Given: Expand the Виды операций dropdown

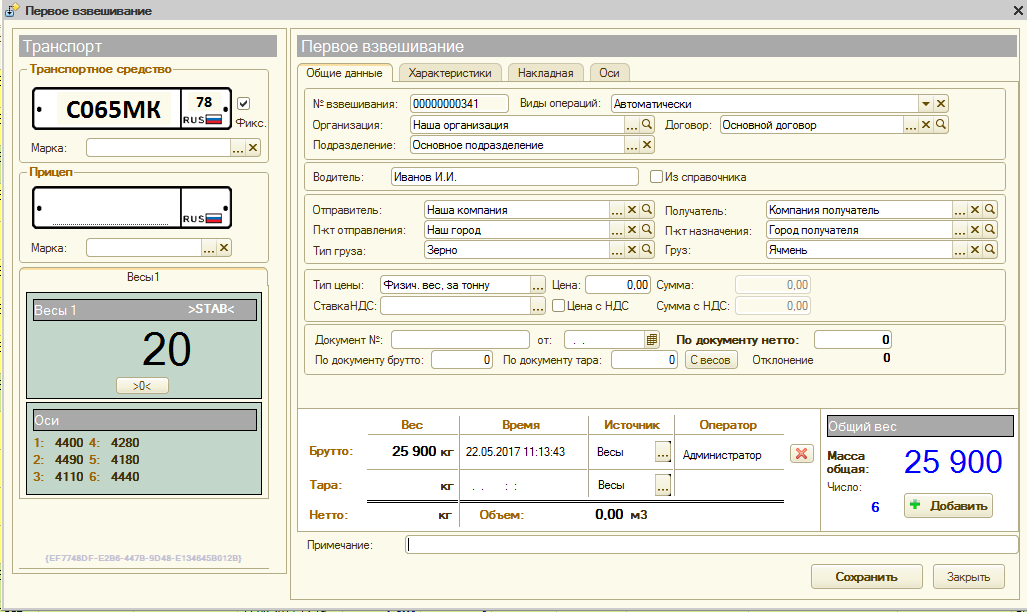Looking at the screenshot, I should click(x=926, y=104).
